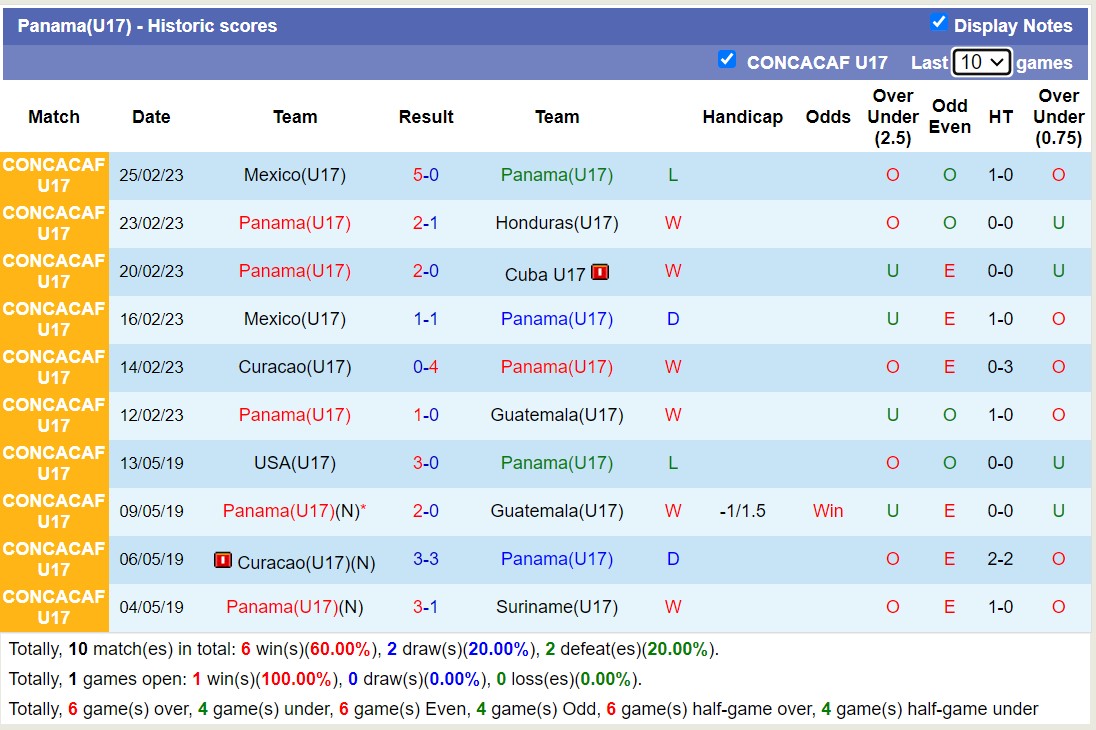Click the red card icon before Curacao(U17)(N)

pyautogui.click(x=223, y=560)
